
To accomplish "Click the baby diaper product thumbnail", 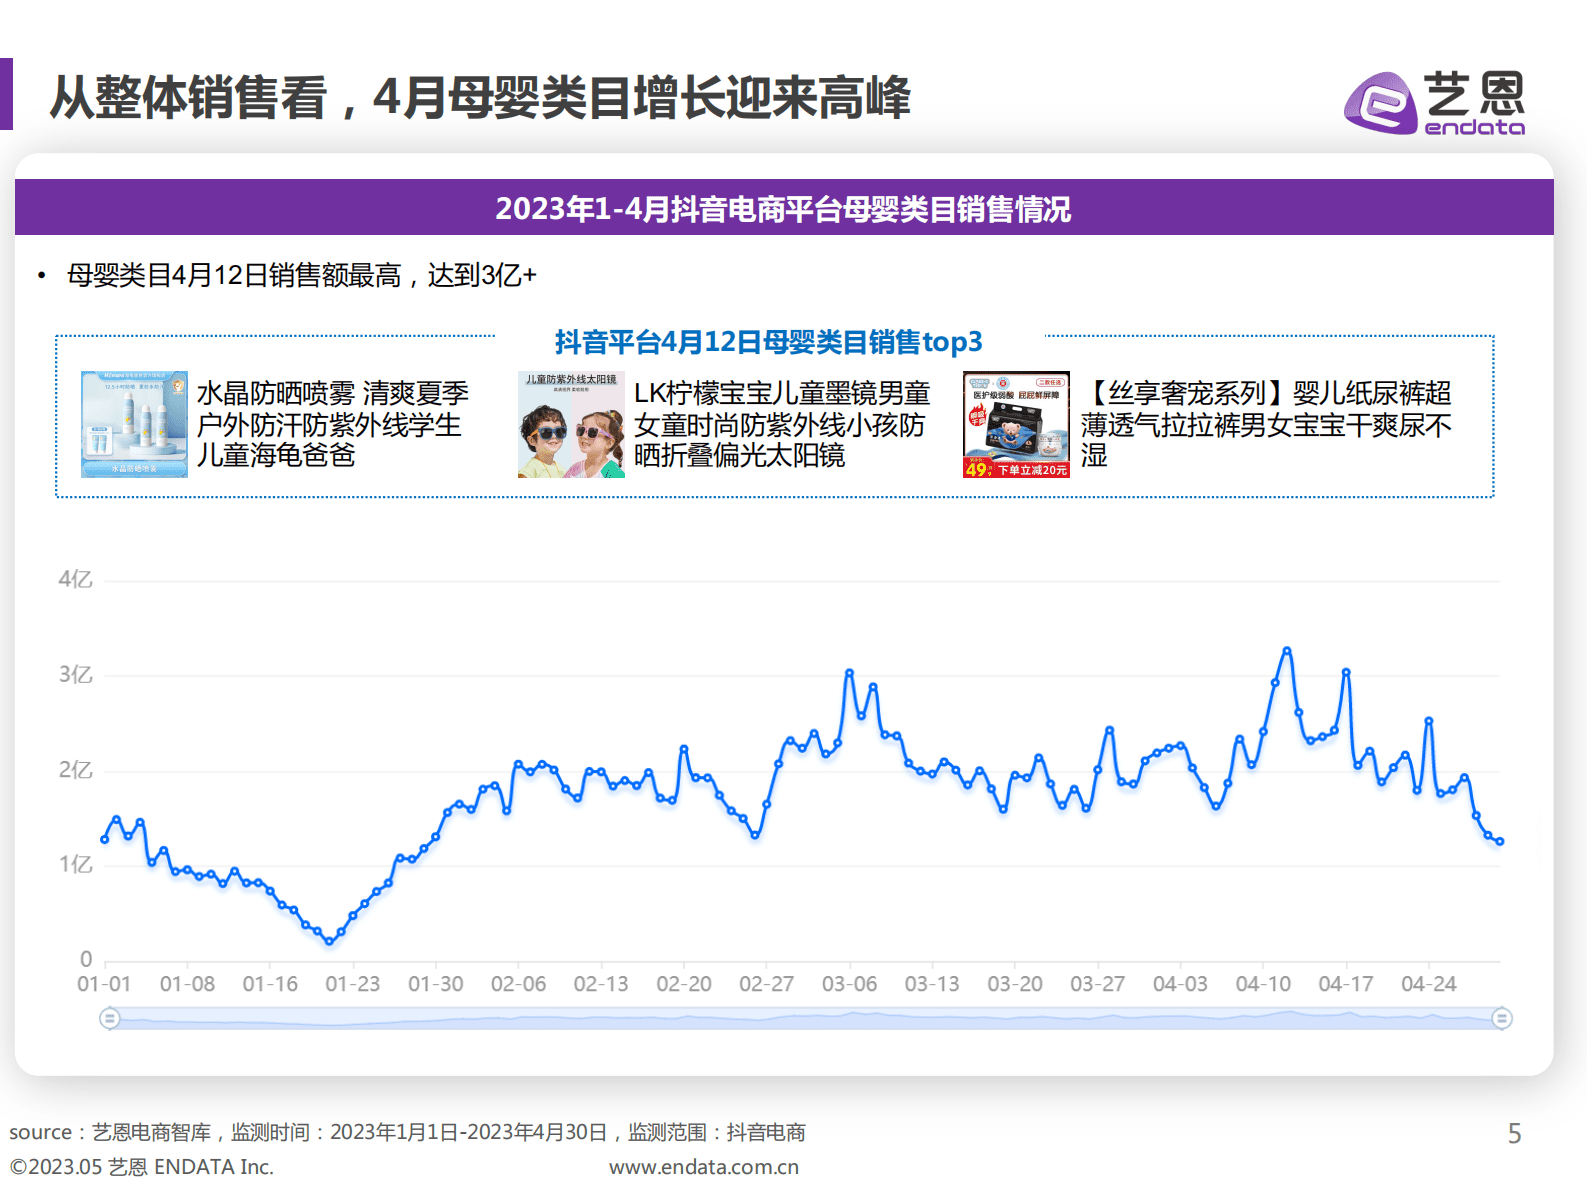I will pos(1016,424).
